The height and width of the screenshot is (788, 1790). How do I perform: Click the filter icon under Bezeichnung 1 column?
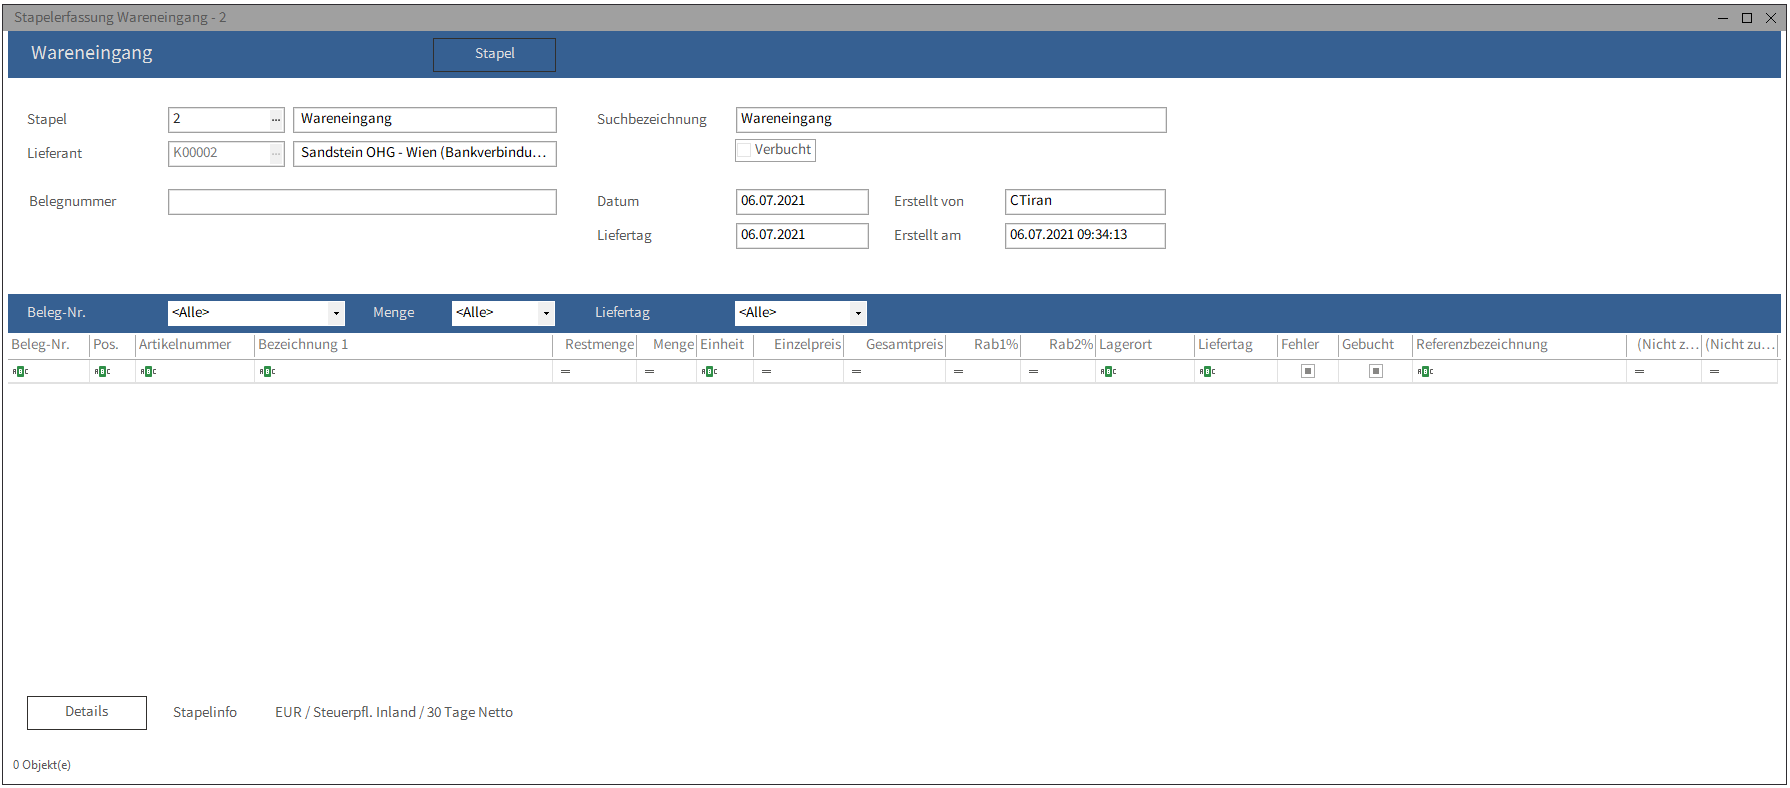click(x=267, y=371)
